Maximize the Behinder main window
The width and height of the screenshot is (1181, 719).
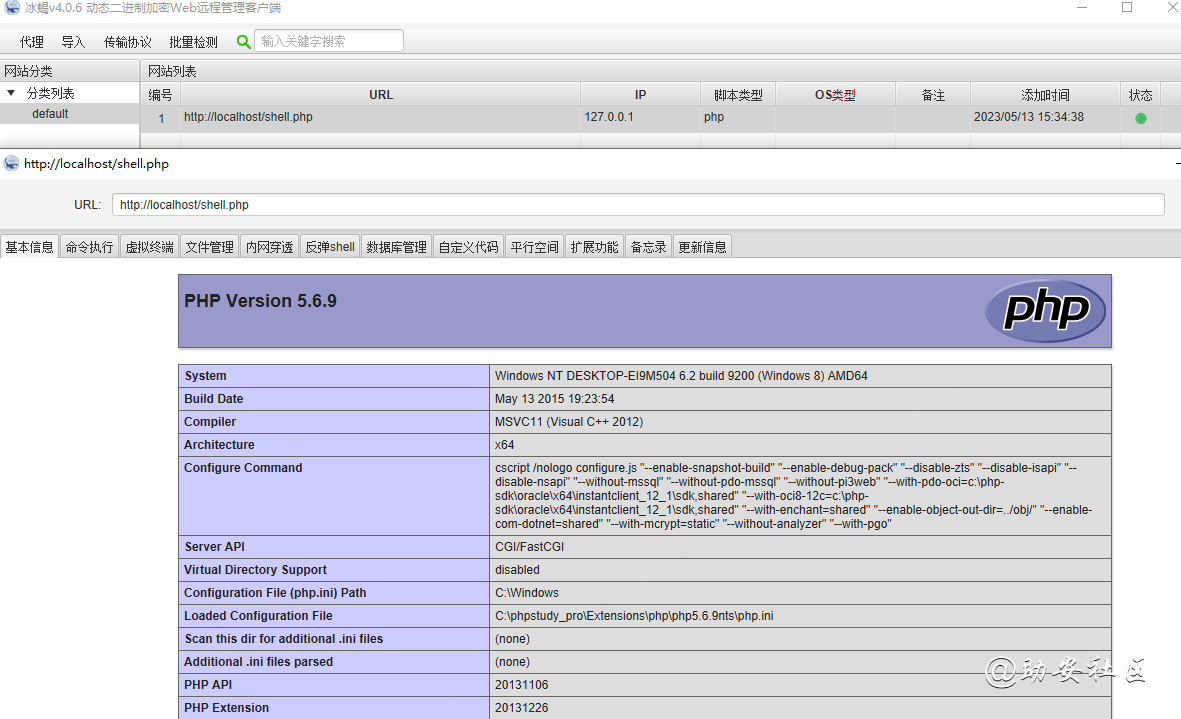[1127, 8]
